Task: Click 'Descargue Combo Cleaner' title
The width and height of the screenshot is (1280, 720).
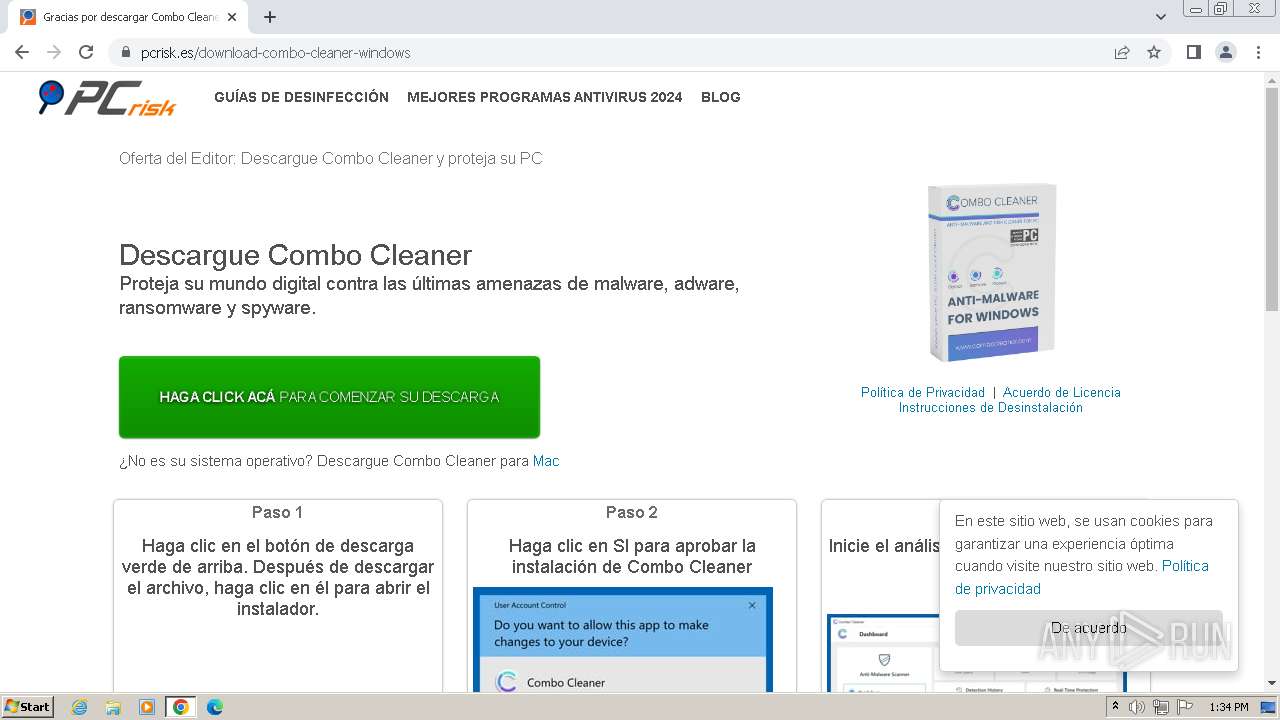Action: point(295,255)
